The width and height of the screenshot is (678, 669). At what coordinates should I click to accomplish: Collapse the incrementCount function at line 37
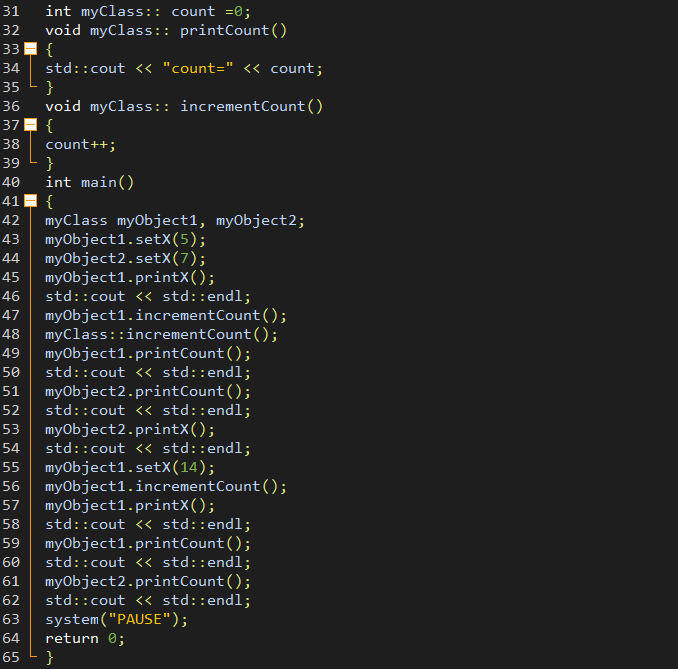coord(30,125)
